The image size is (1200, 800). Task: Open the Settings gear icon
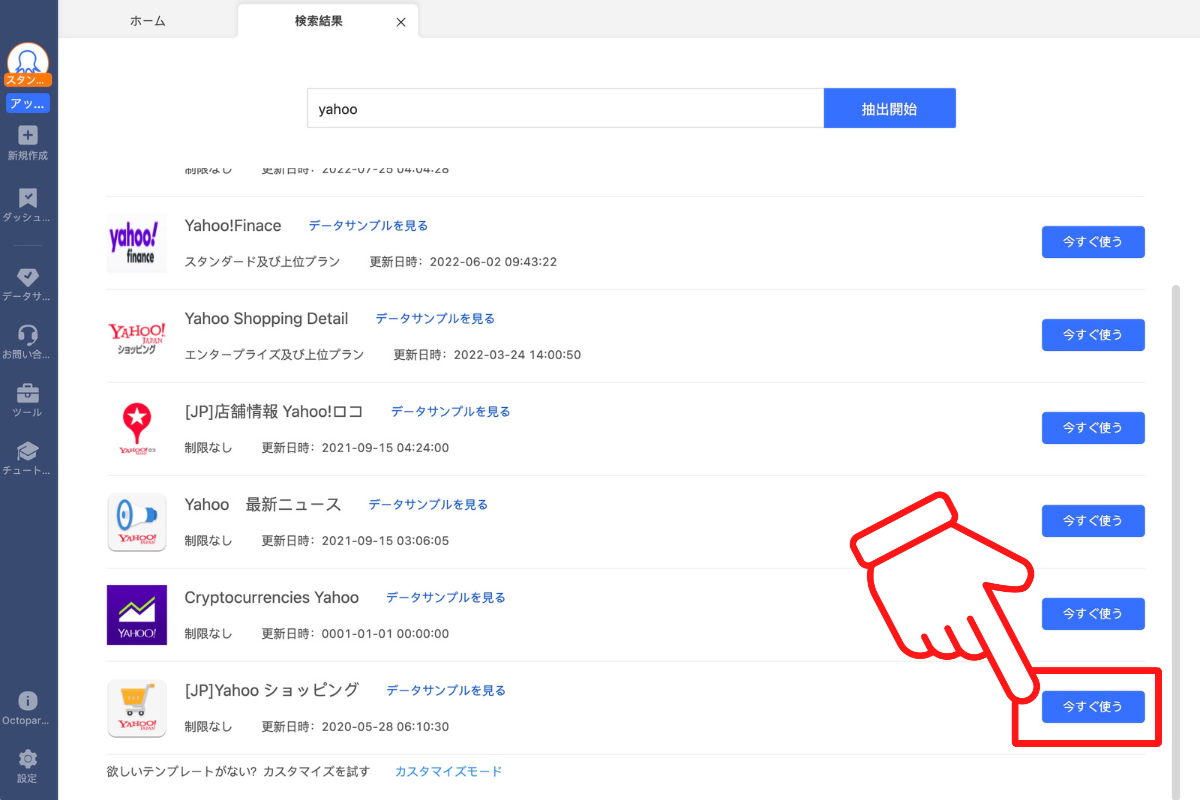pos(28,759)
